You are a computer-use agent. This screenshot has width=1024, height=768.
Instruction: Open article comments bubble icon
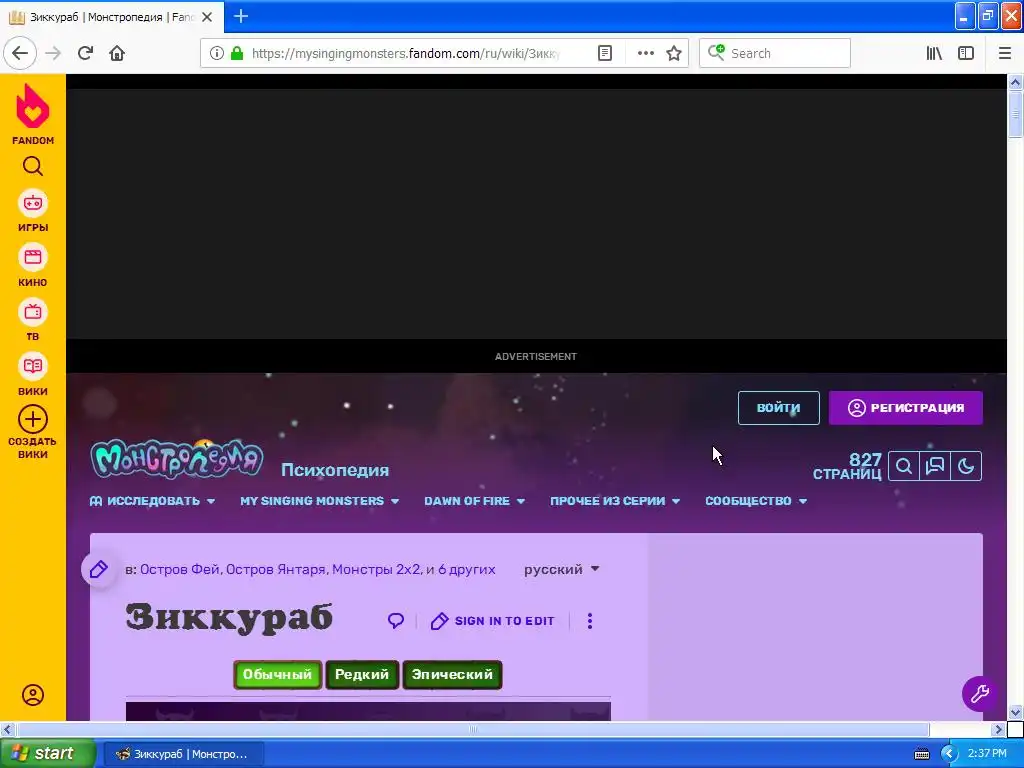pyautogui.click(x=396, y=620)
